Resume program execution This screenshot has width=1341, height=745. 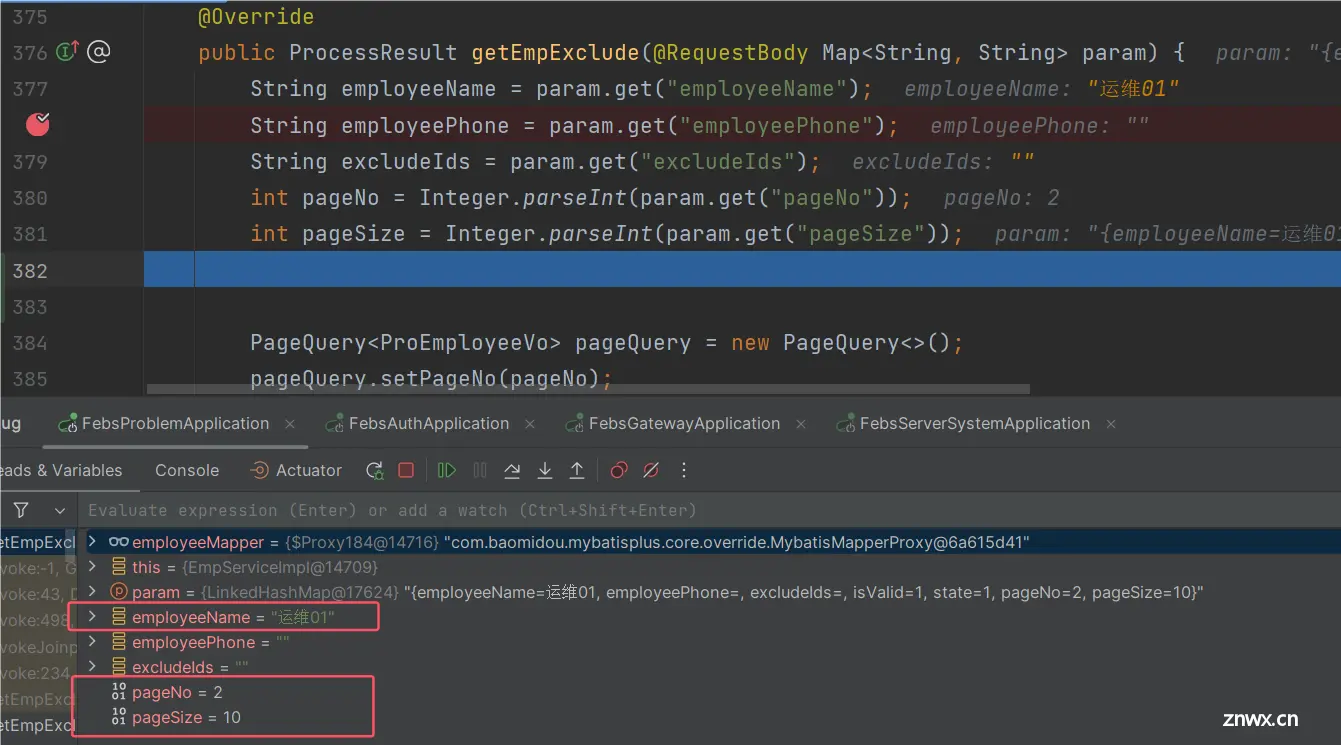(447, 470)
